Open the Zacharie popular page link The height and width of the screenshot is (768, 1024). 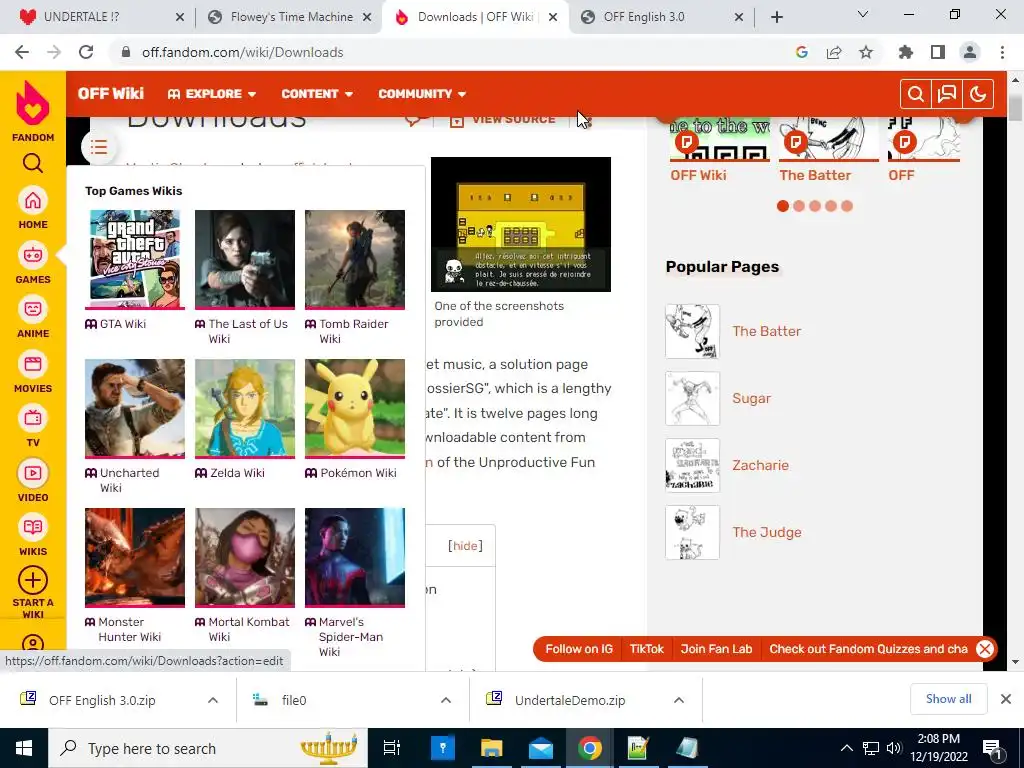761,465
